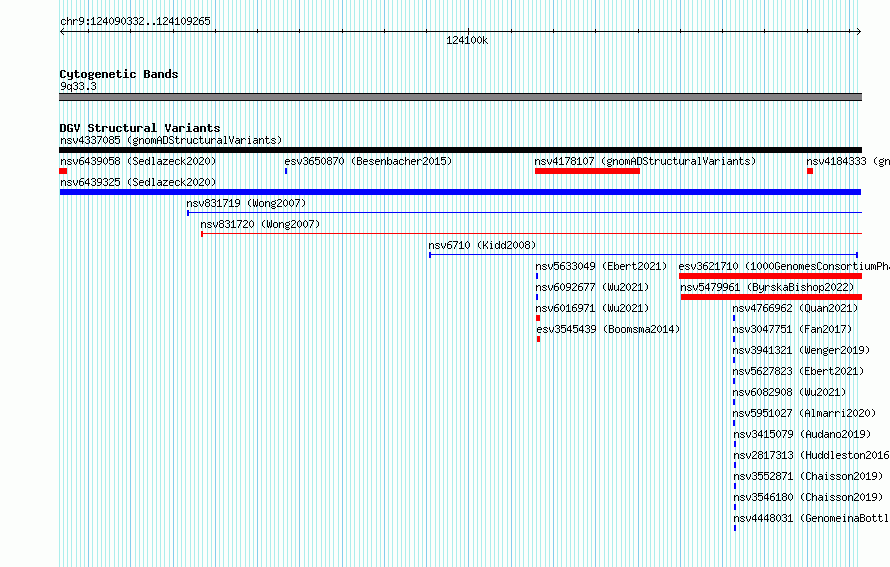Click nsv3941321 (Wenger2019) label

click(801, 350)
